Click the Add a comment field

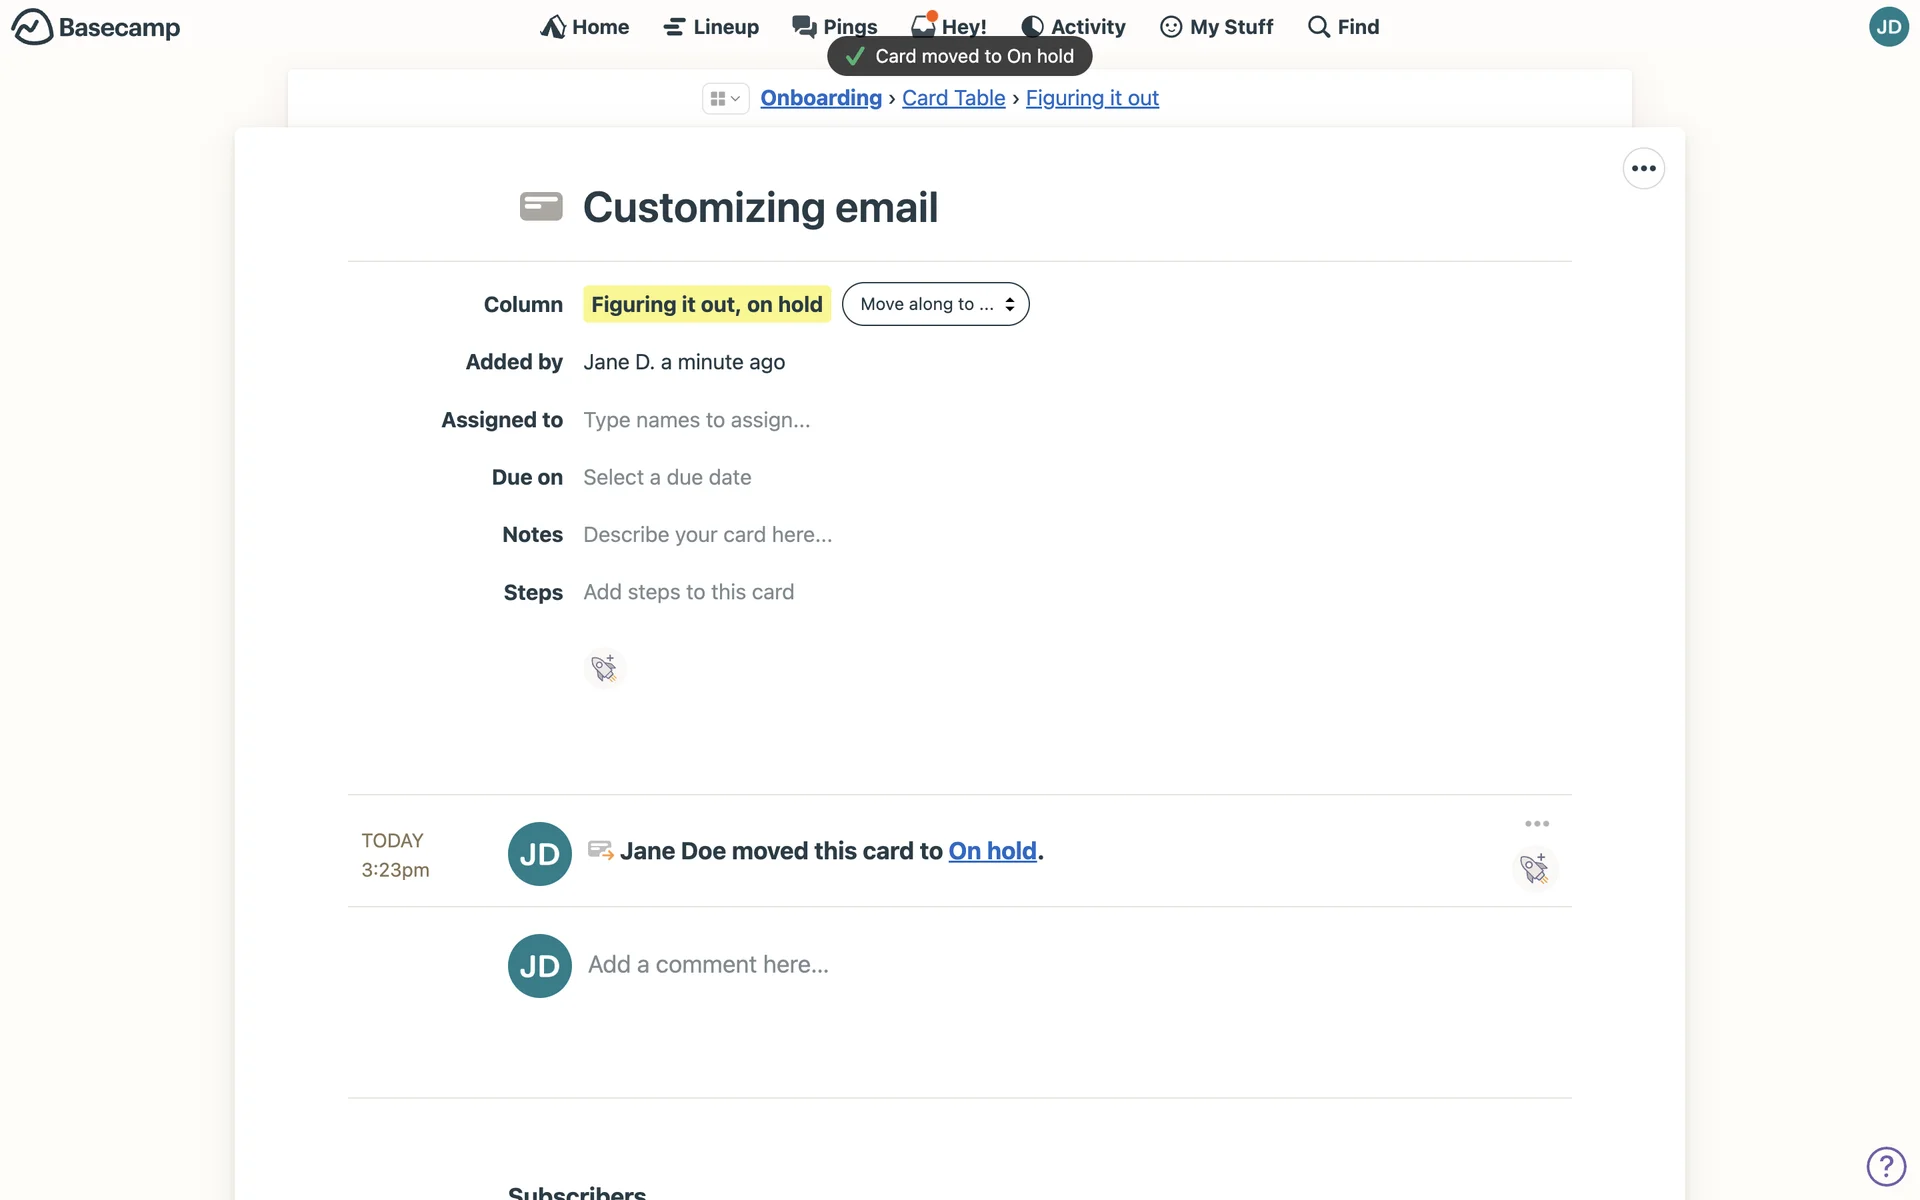pos(708,965)
